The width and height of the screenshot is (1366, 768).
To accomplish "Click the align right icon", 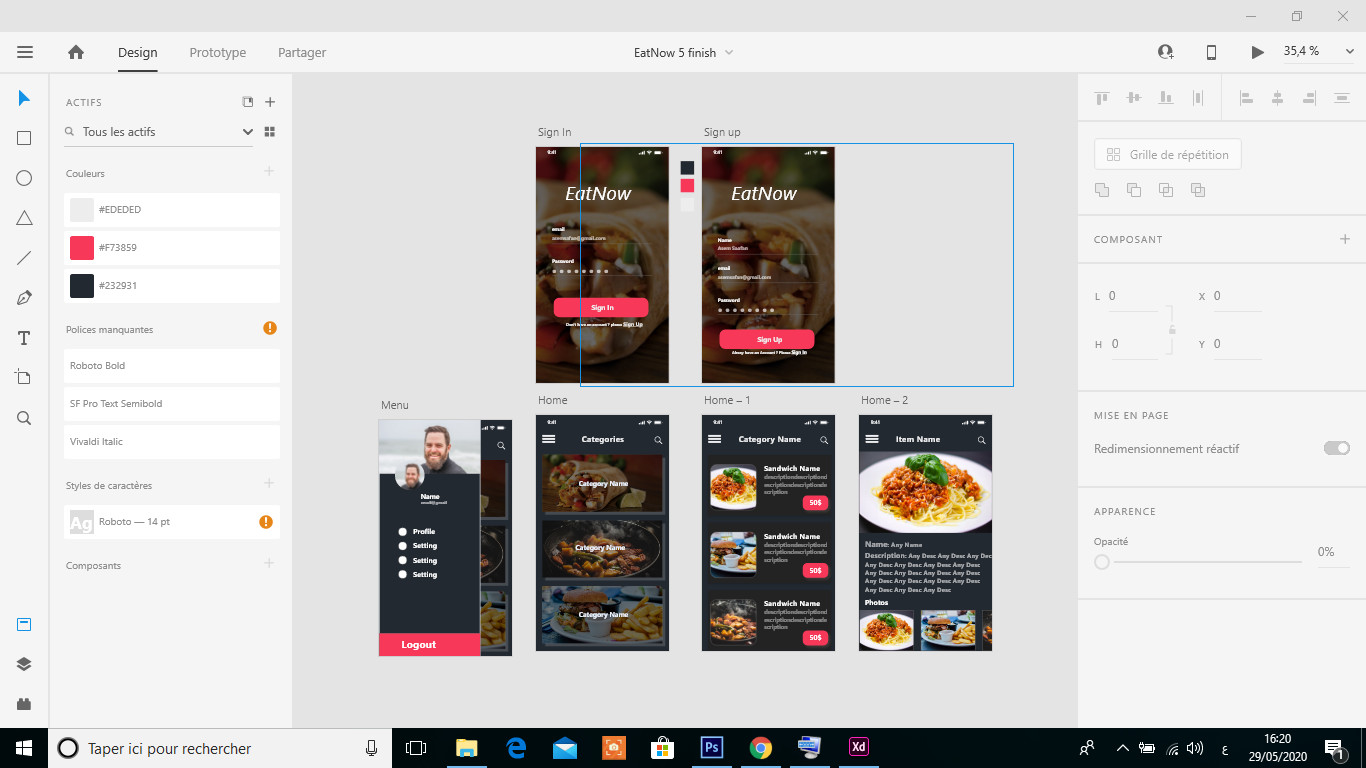I will pos(1309,98).
